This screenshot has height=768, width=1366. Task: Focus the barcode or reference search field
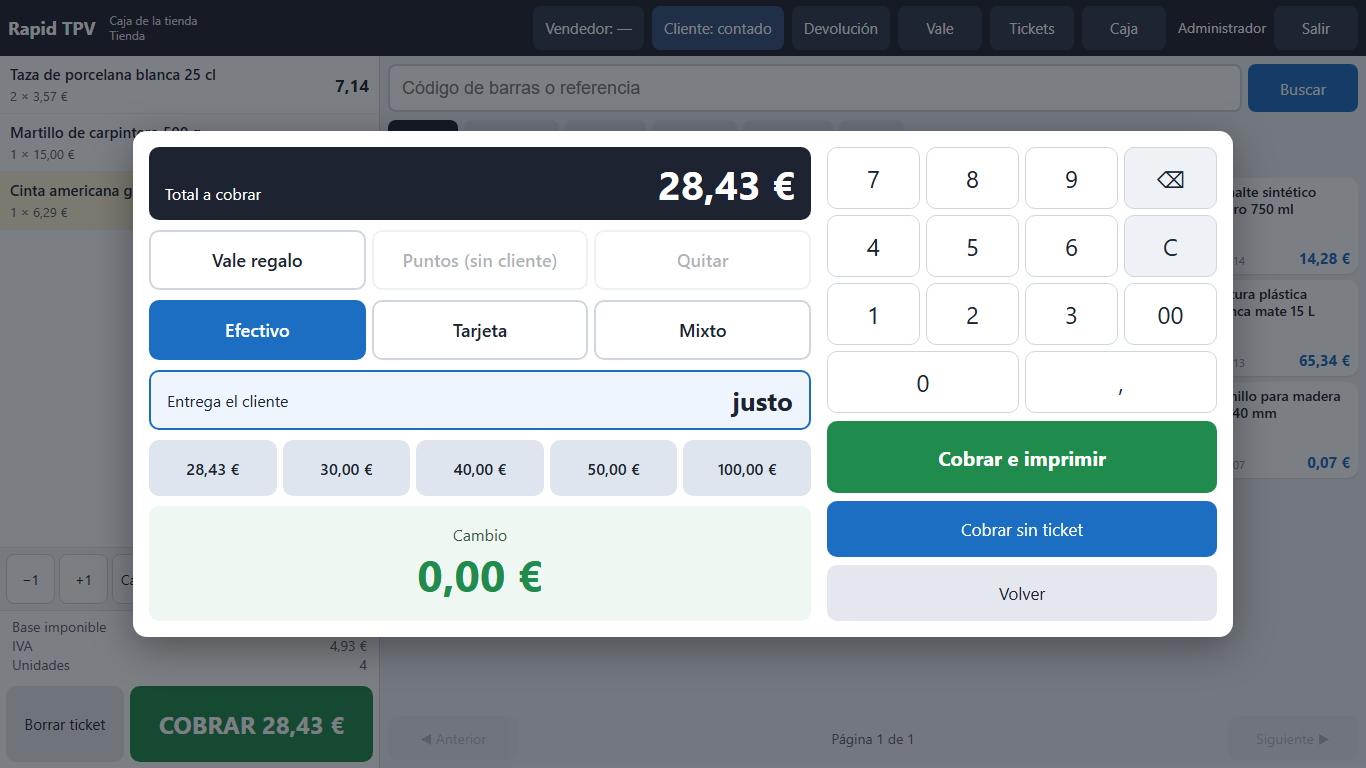[814, 88]
